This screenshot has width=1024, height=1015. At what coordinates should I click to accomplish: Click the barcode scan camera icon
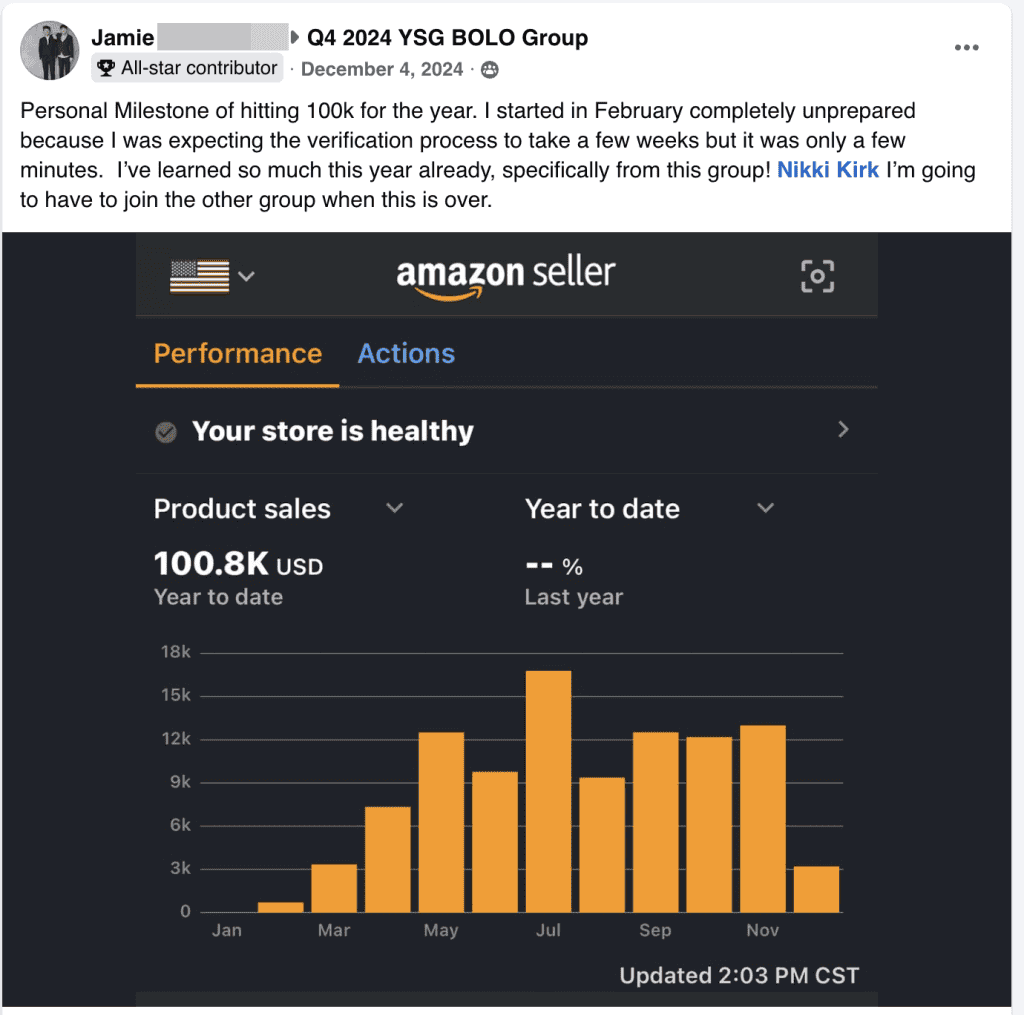point(817,276)
